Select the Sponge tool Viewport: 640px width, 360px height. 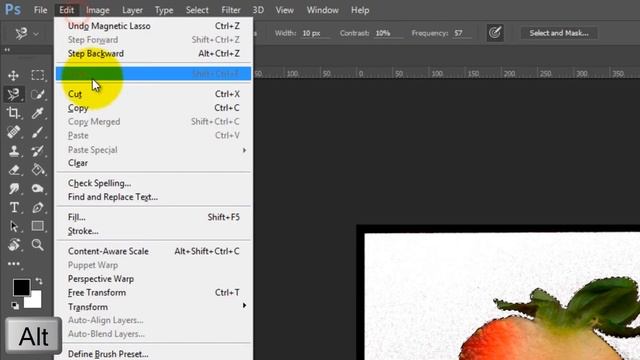[38, 189]
